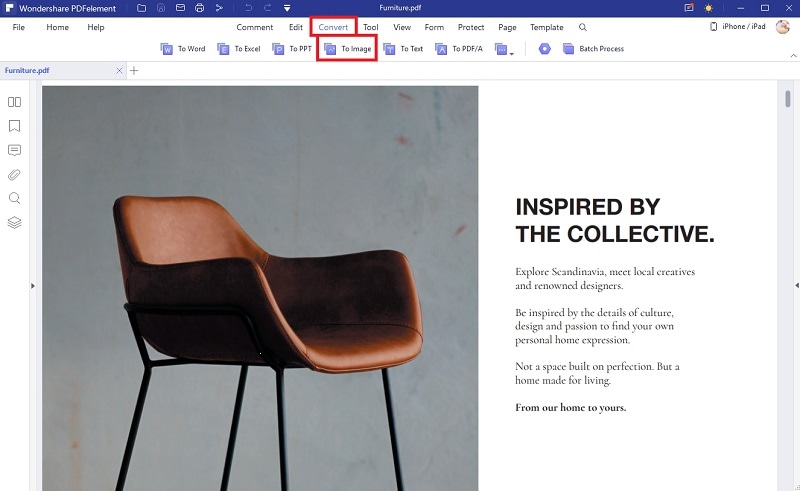Convert PDF with To Image
The image size is (800, 491).
[347, 48]
